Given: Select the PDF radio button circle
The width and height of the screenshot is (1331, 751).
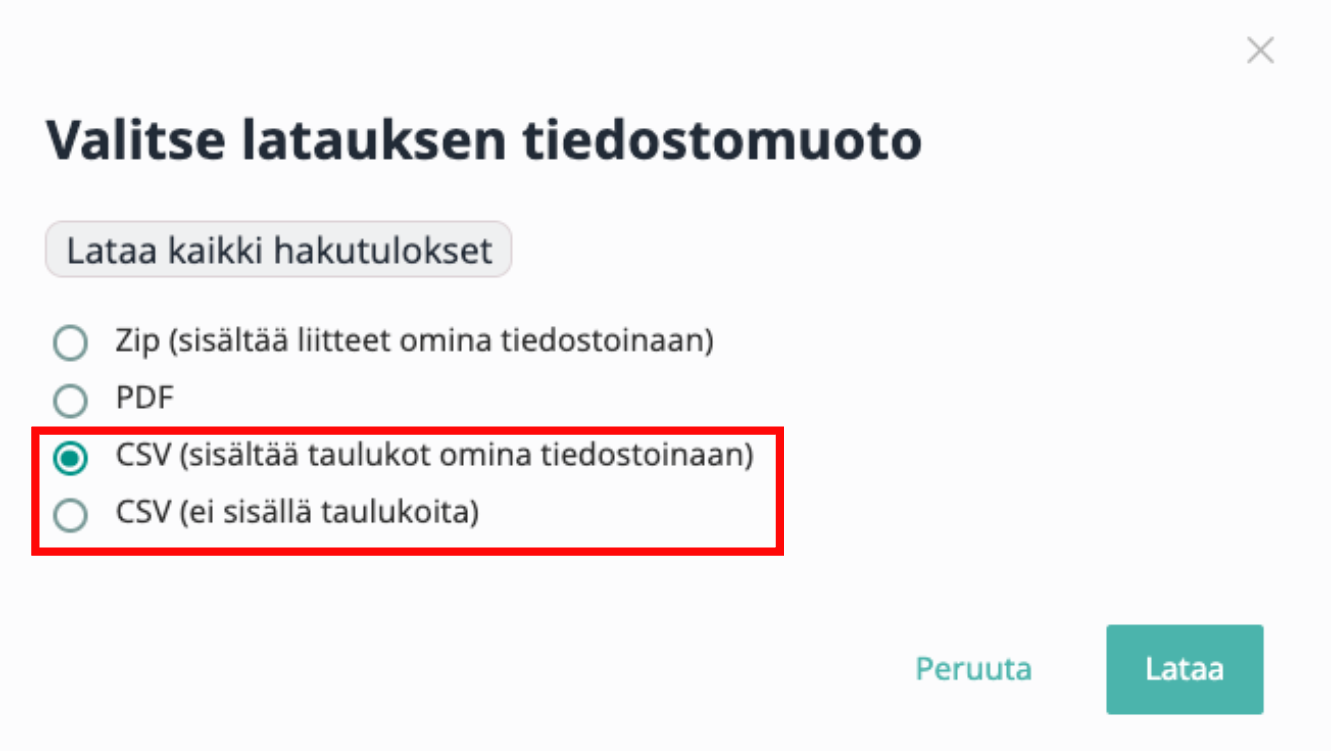Looking at the screenshot, I should 70,401.
